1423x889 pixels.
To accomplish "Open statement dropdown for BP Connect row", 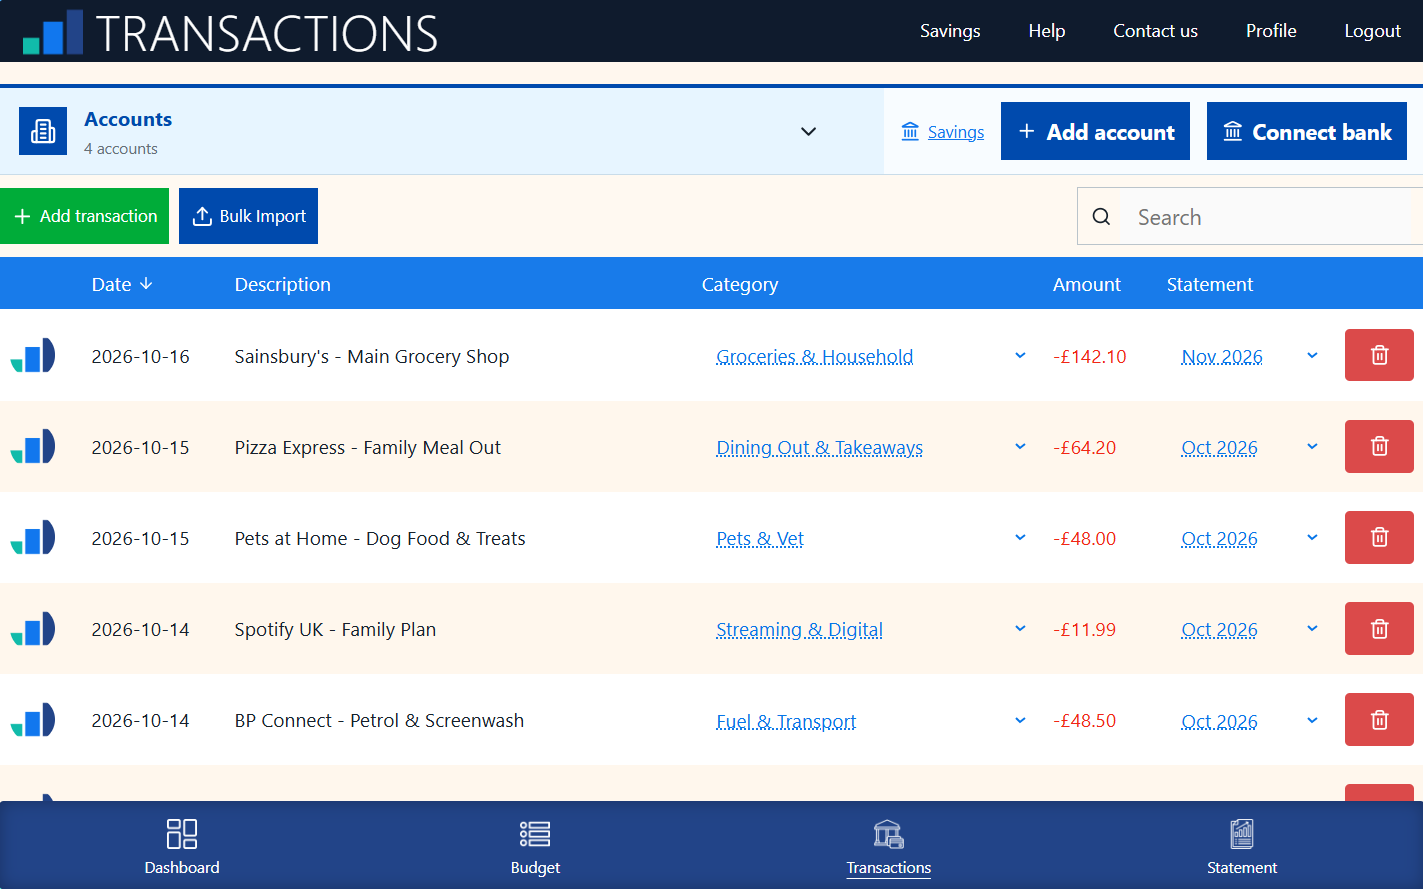I will (x=1312, y=720).
